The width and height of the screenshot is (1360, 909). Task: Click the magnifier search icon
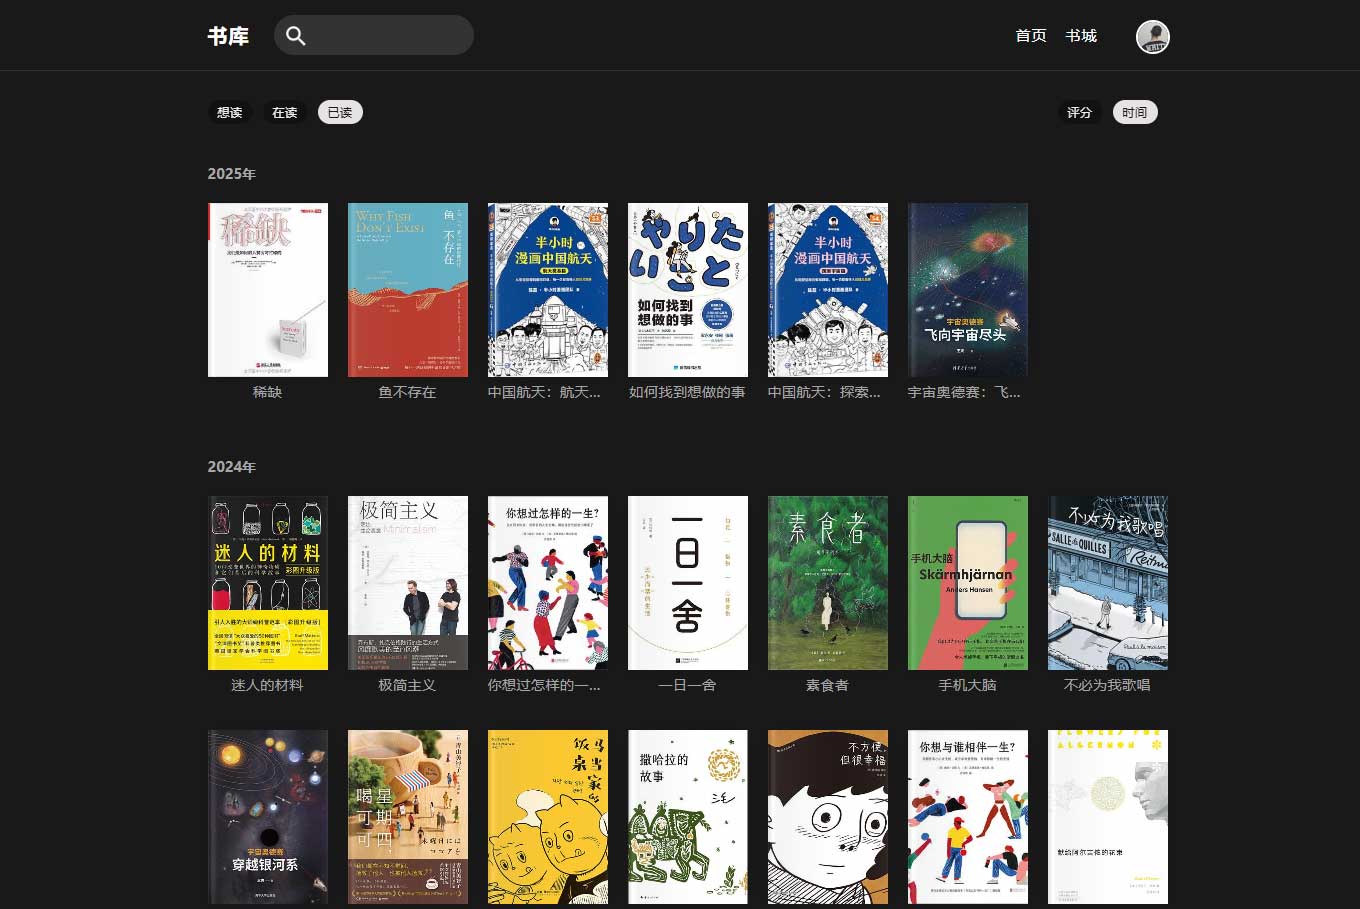click(x=295, y=36)
